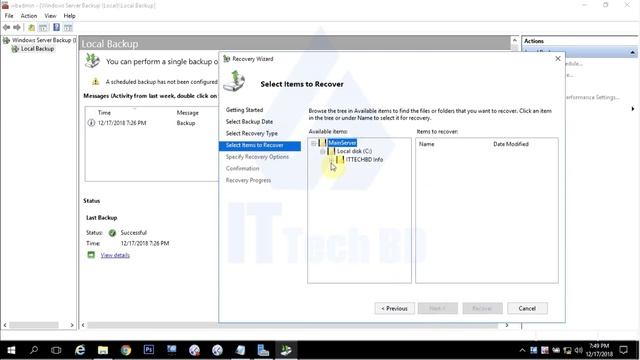
Task: Go to Select Backup Date step
Action: [x=249, y=122]
